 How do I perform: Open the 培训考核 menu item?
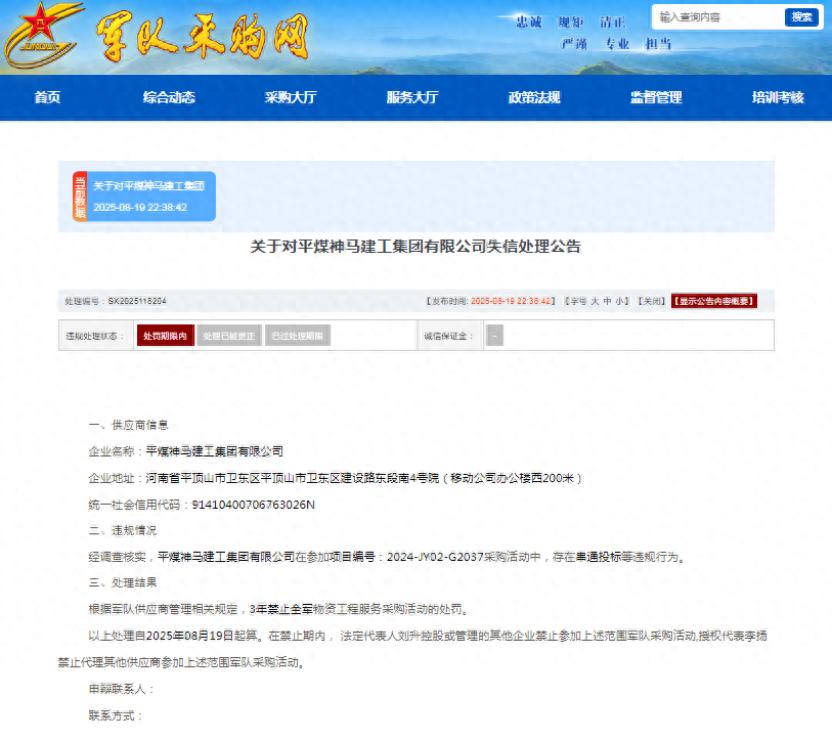[x=778, y=98]
